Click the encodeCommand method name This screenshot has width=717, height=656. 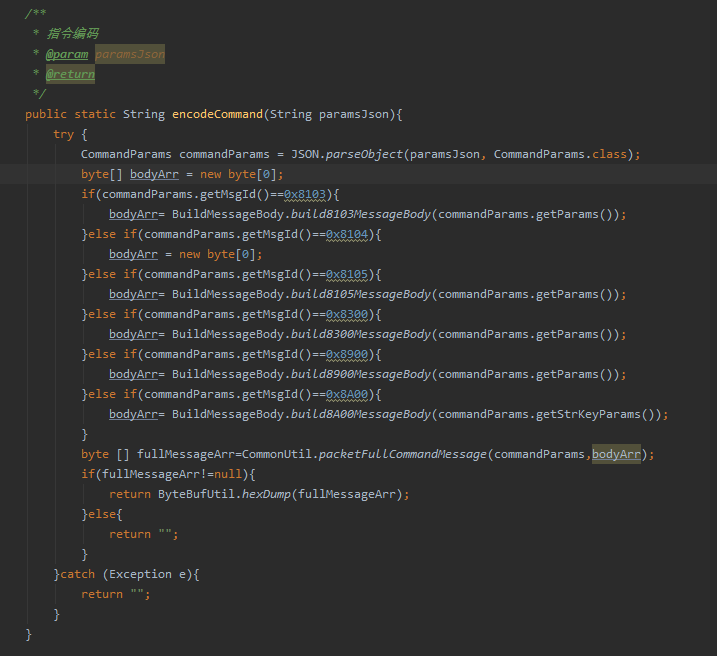(x=217, y=114)
